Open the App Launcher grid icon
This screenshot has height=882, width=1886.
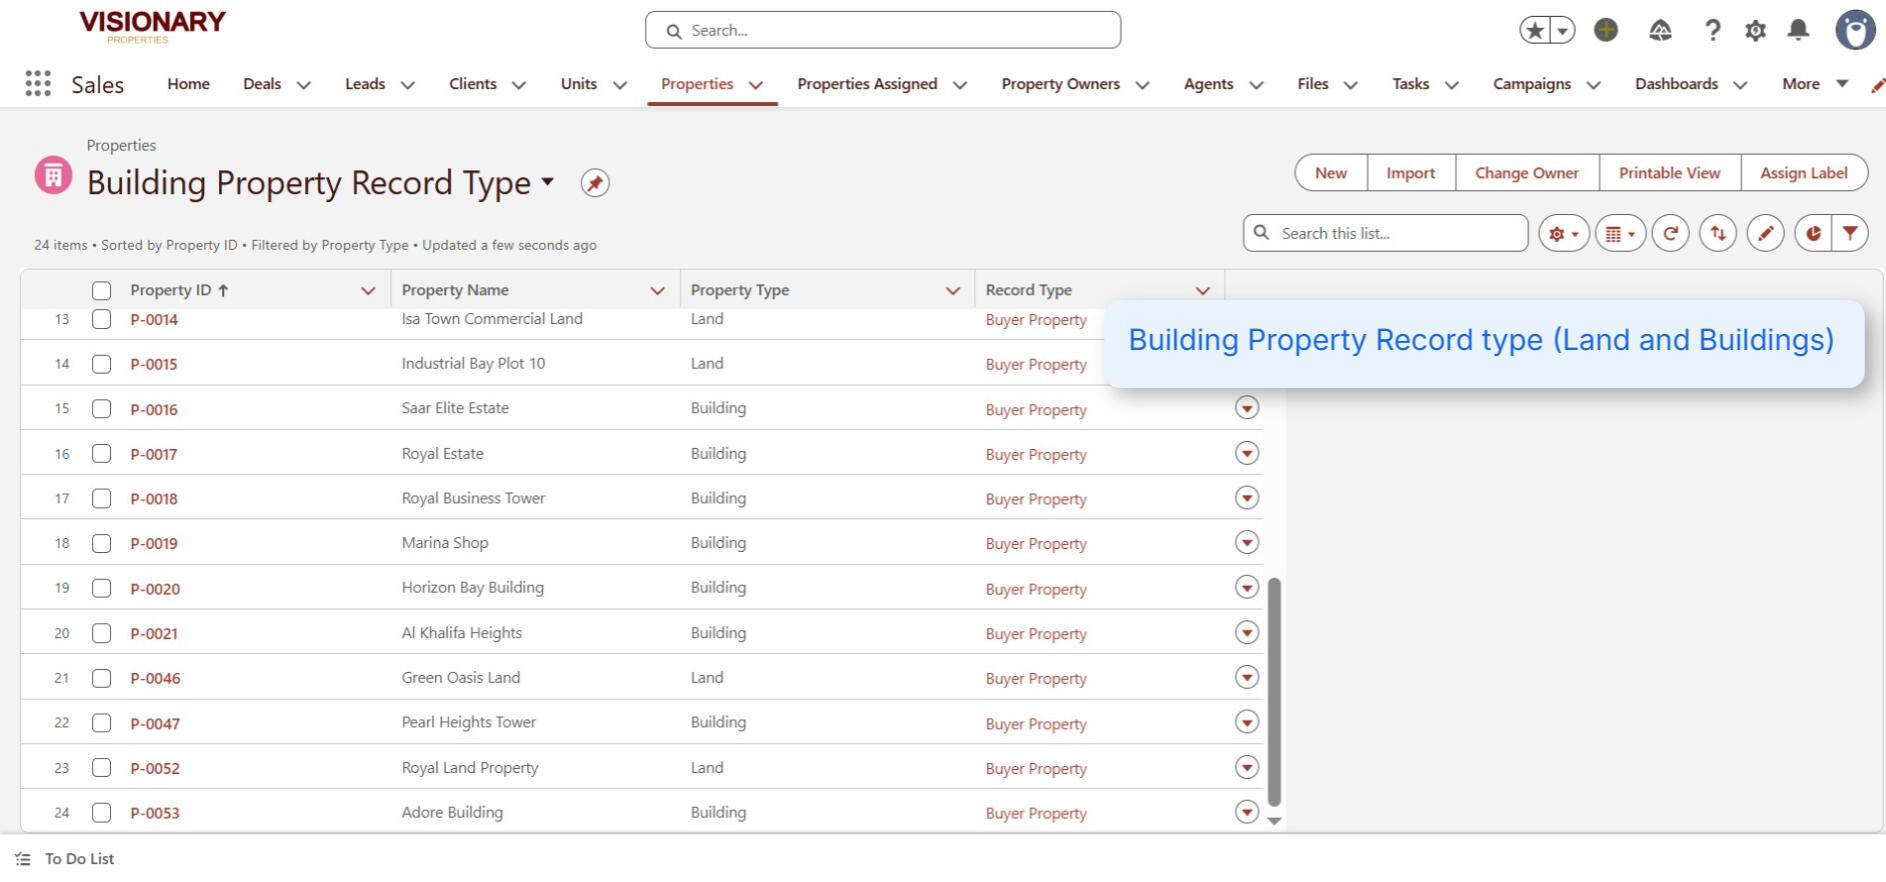(x=38, y=84)
